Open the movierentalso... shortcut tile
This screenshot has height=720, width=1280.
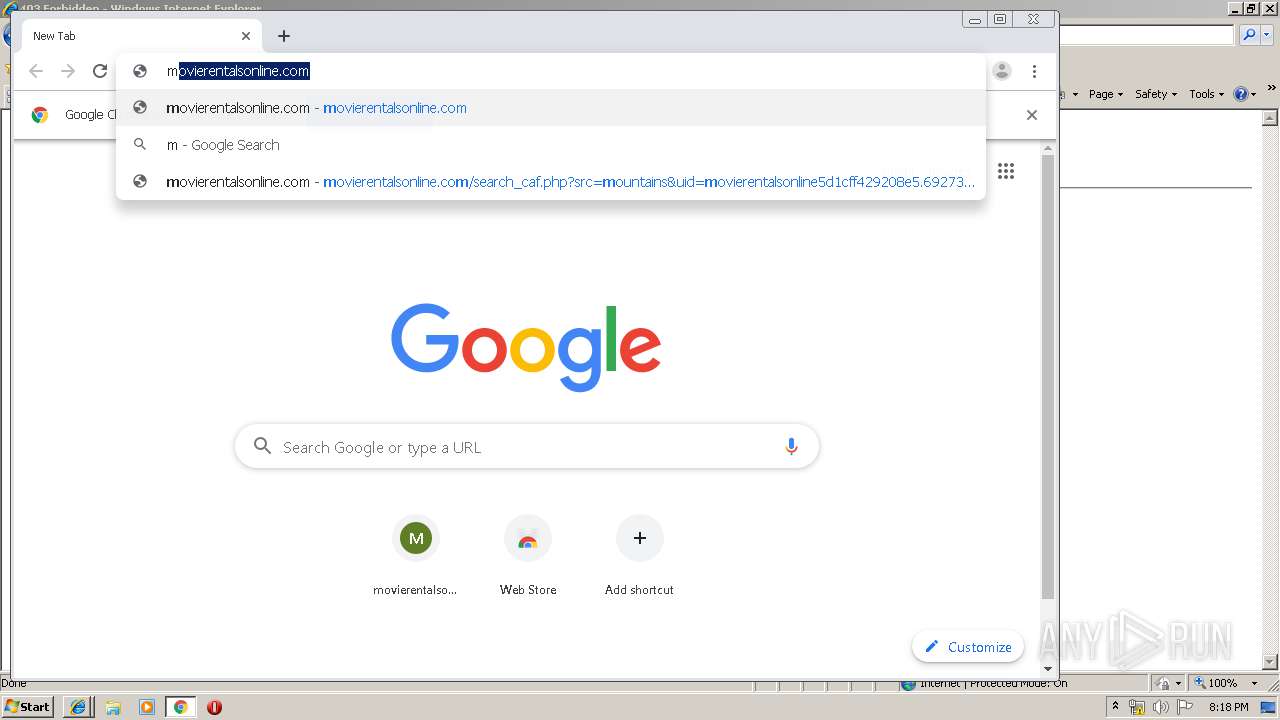(x=416, y=554)
